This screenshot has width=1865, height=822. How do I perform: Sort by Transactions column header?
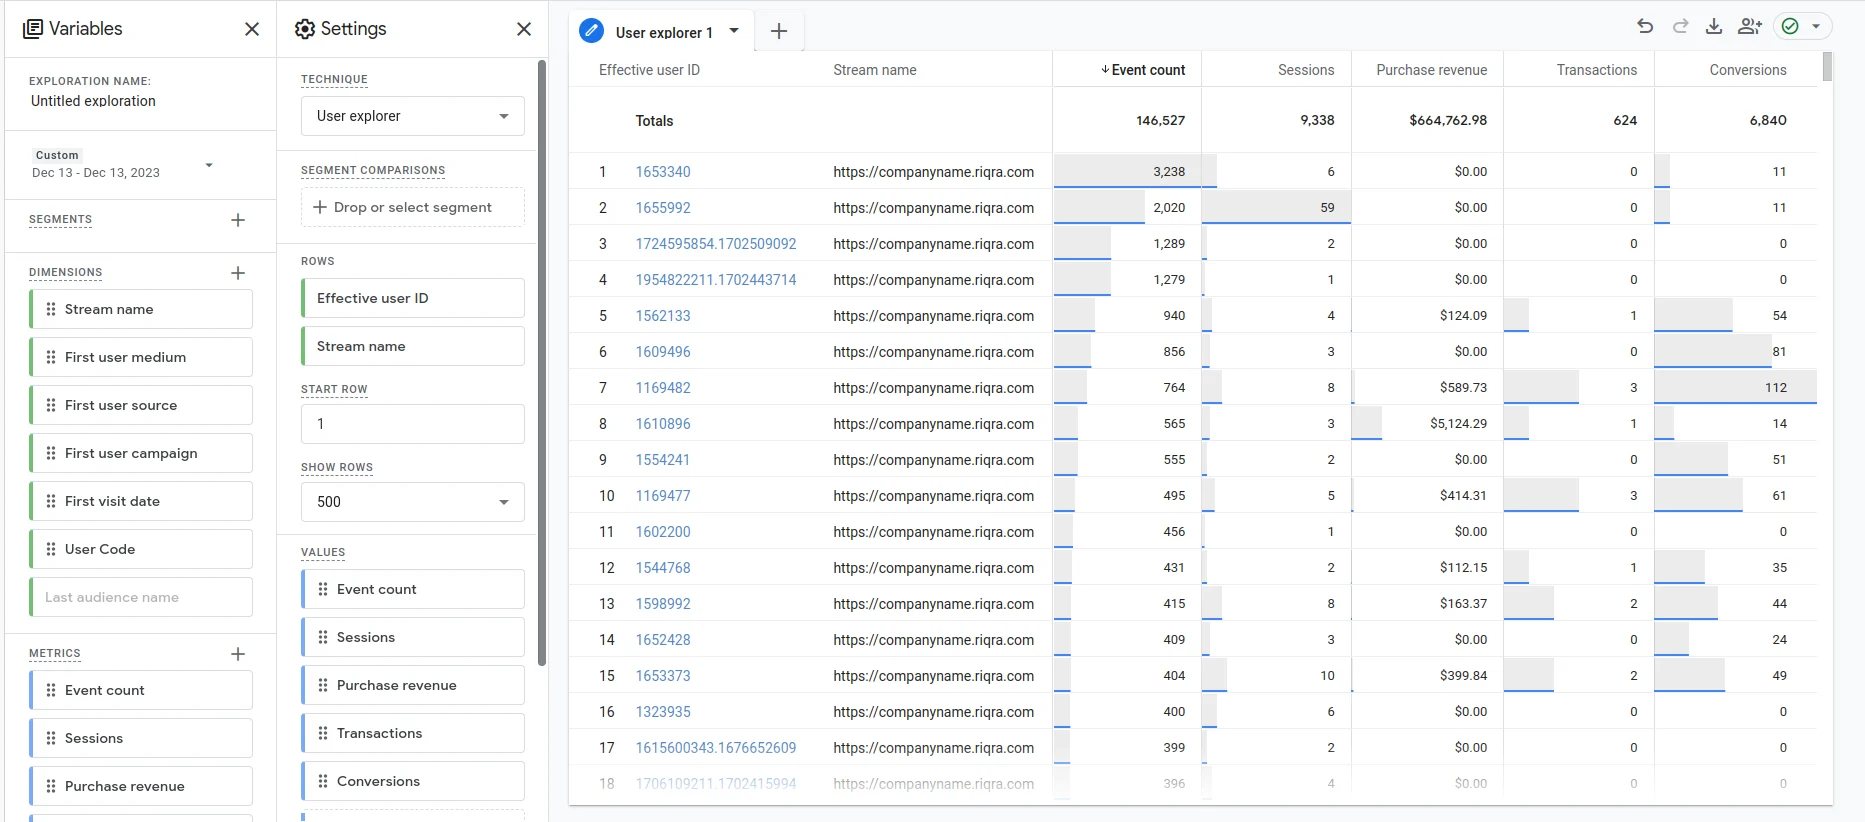(x=1596, y=70)
